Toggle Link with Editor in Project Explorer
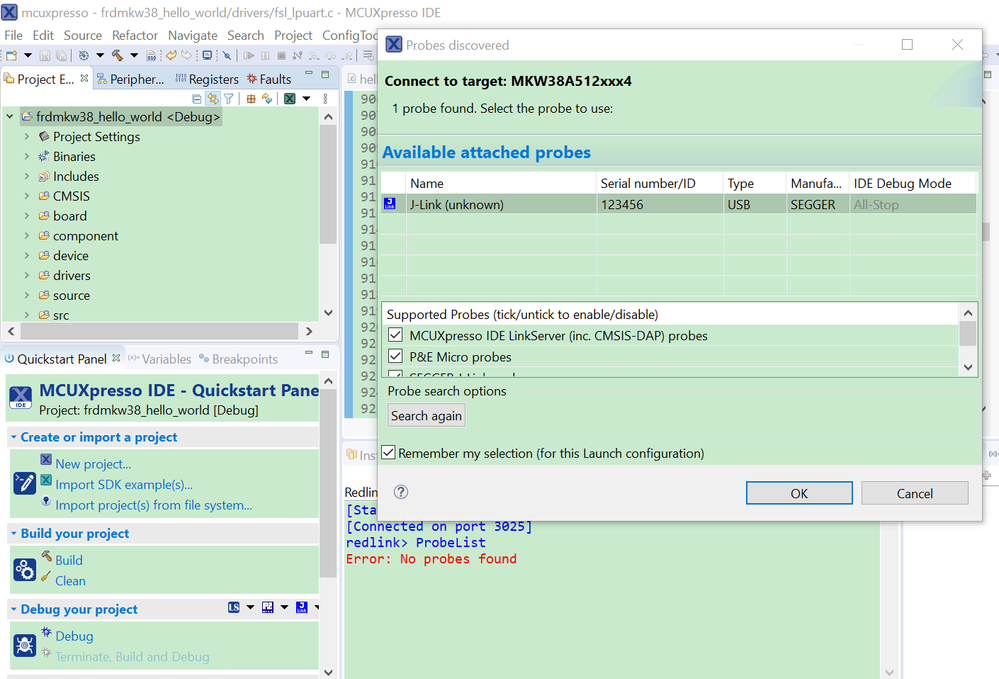 pos(213,99)
